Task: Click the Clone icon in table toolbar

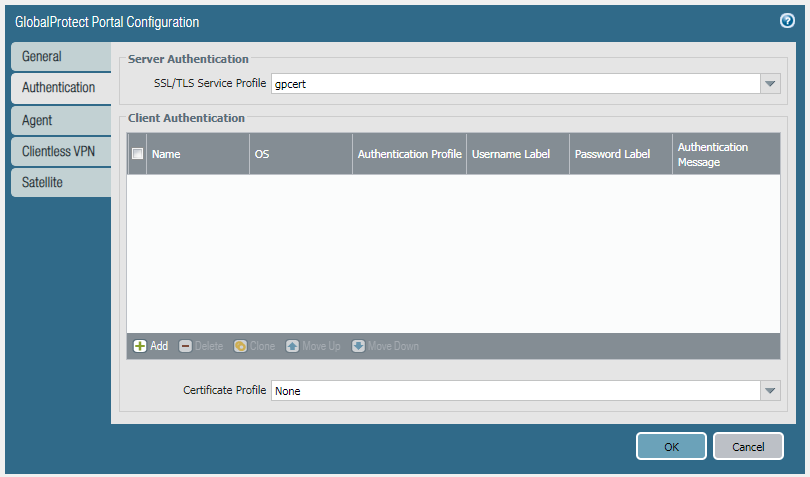Action: click(240, 346)
